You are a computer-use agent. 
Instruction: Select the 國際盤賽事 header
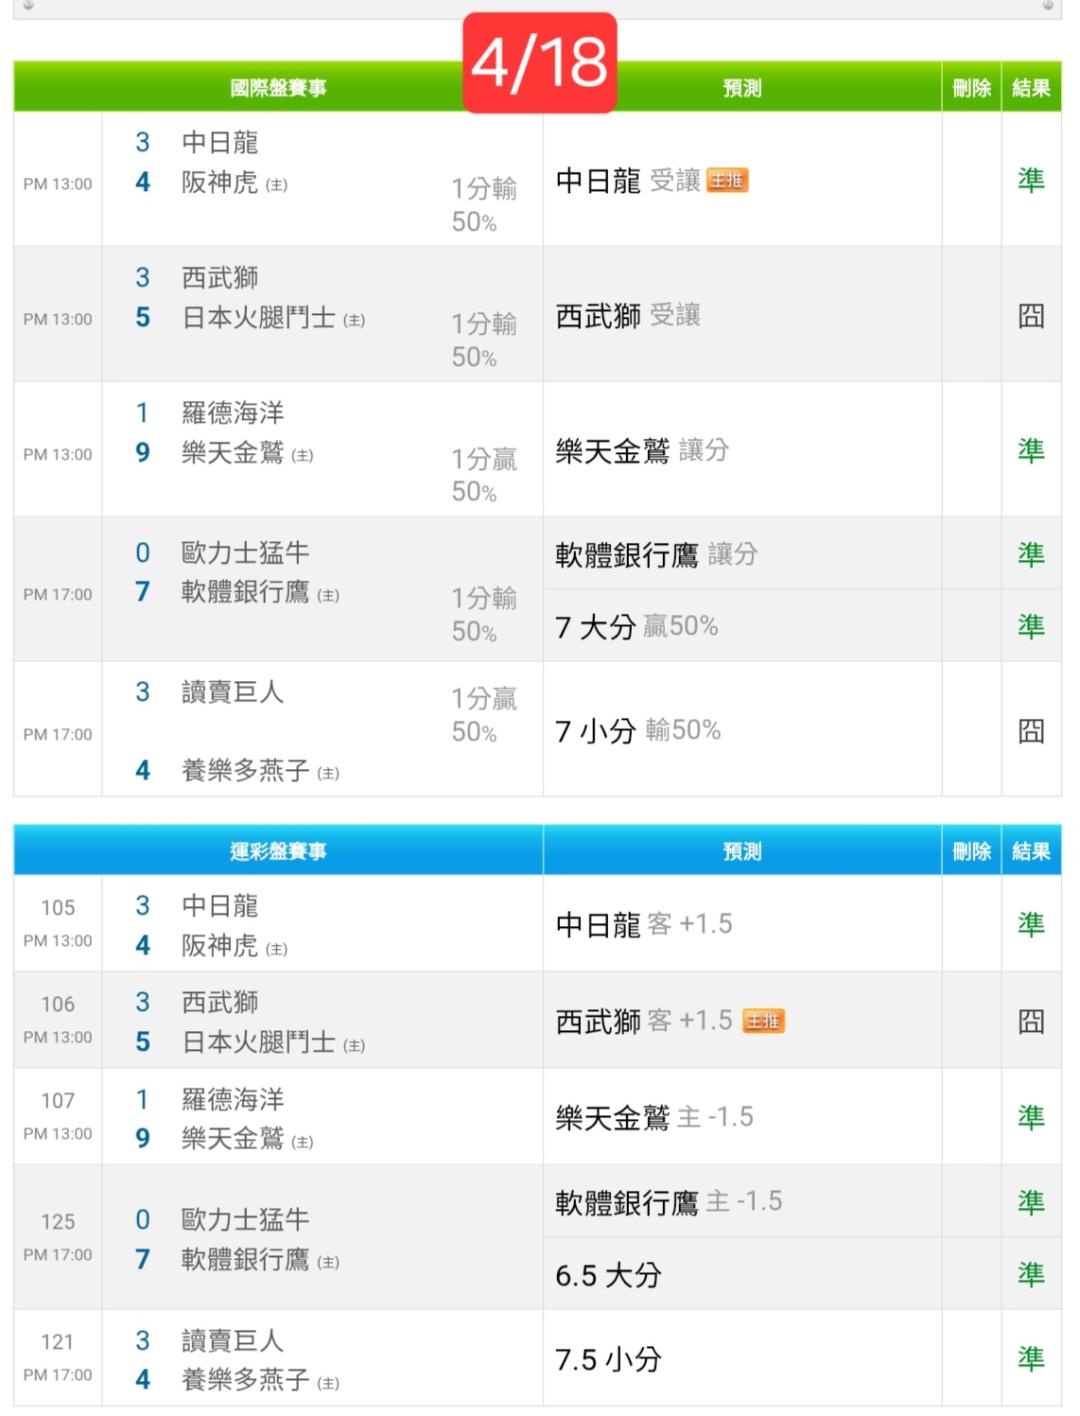pos(278,88)
